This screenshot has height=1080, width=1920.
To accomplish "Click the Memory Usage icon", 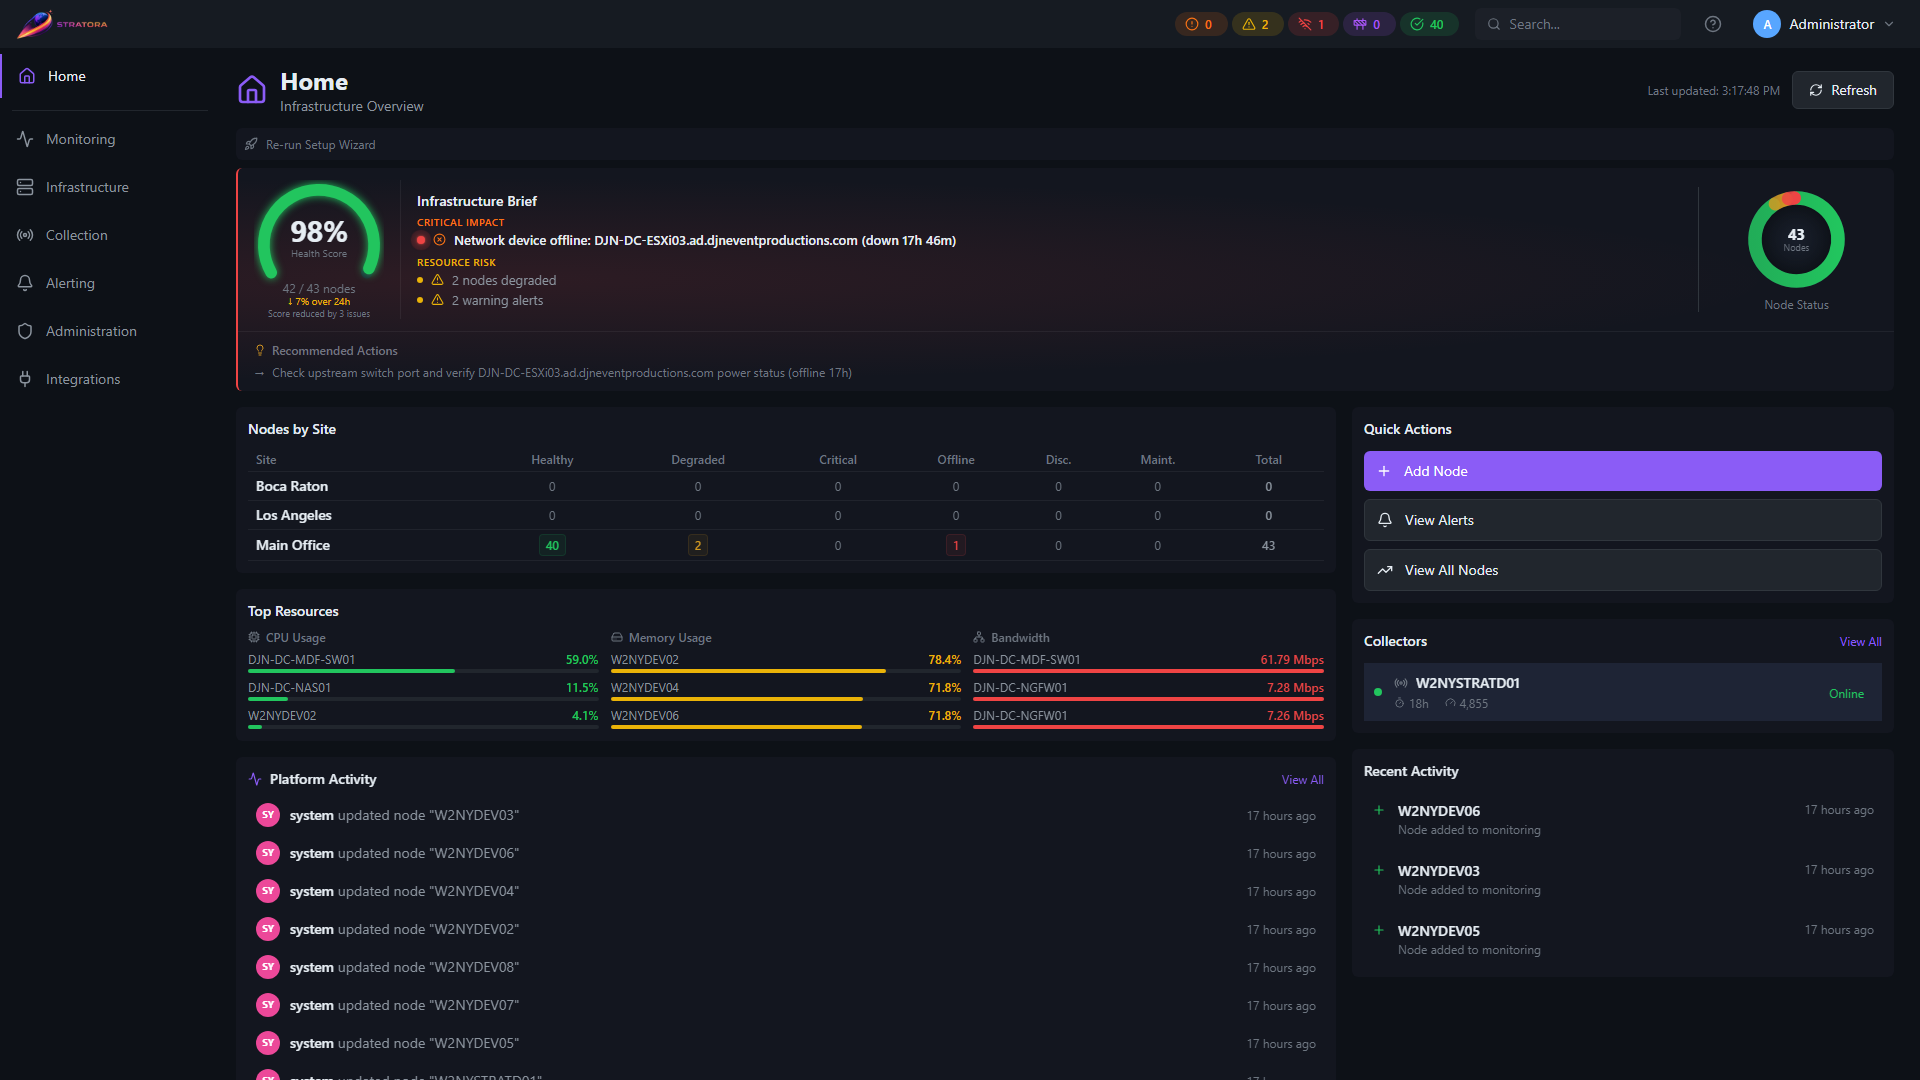I will pyautogui.click(x=617, y=638).
